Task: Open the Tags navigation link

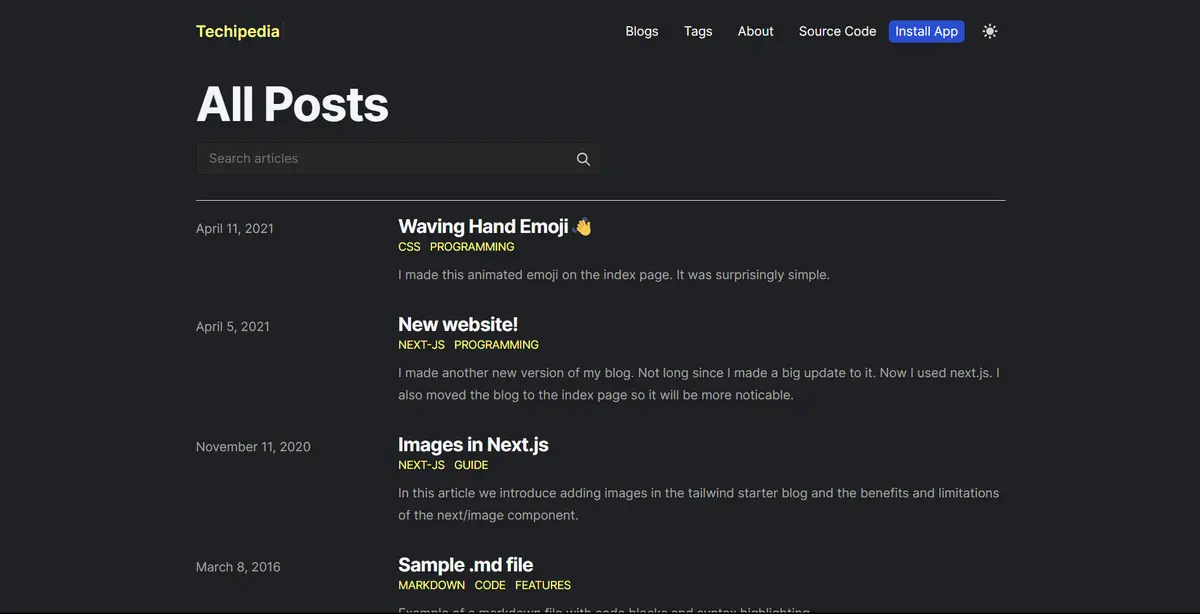Action: pyautogui.click(x=698, y=31)
